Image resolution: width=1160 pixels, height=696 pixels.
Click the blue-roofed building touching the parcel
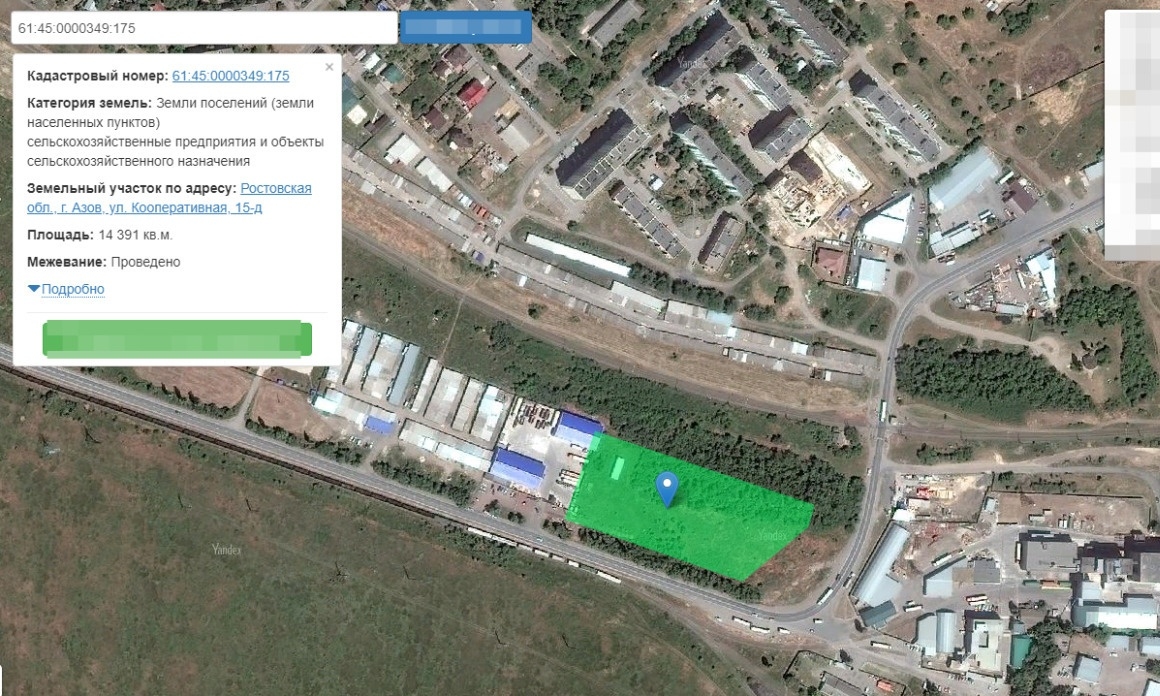[x=576, y=430]
